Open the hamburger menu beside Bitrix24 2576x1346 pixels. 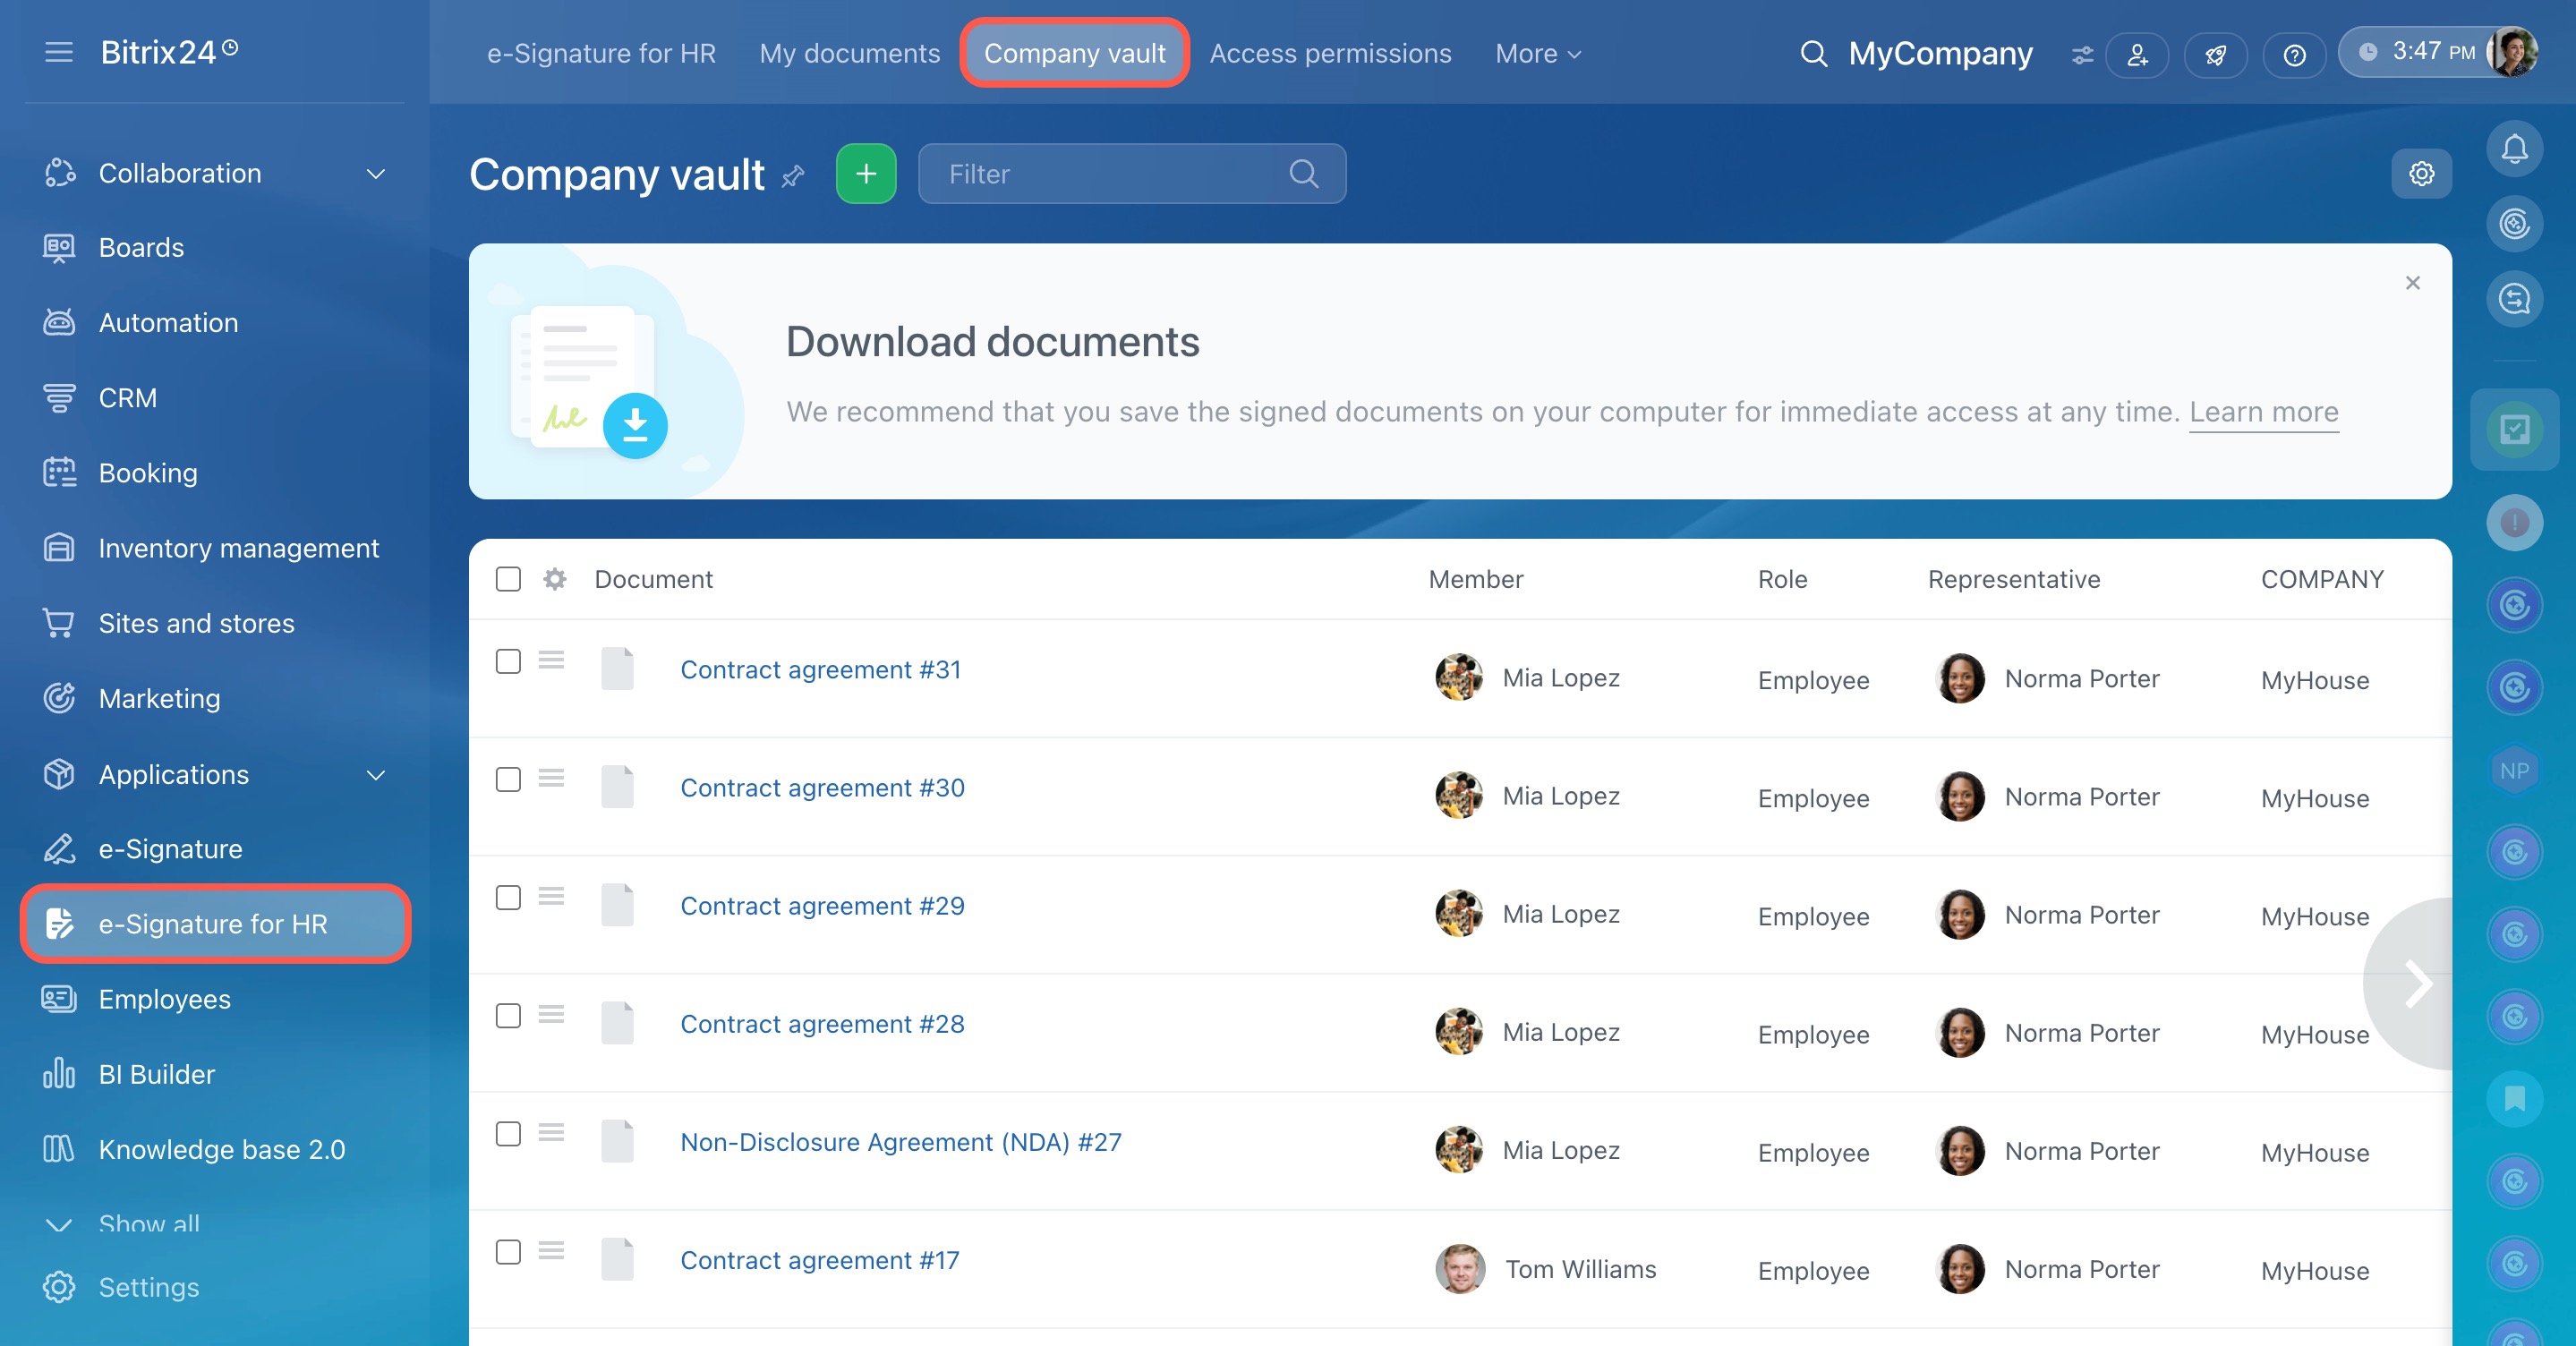click(x=59, y=52)
